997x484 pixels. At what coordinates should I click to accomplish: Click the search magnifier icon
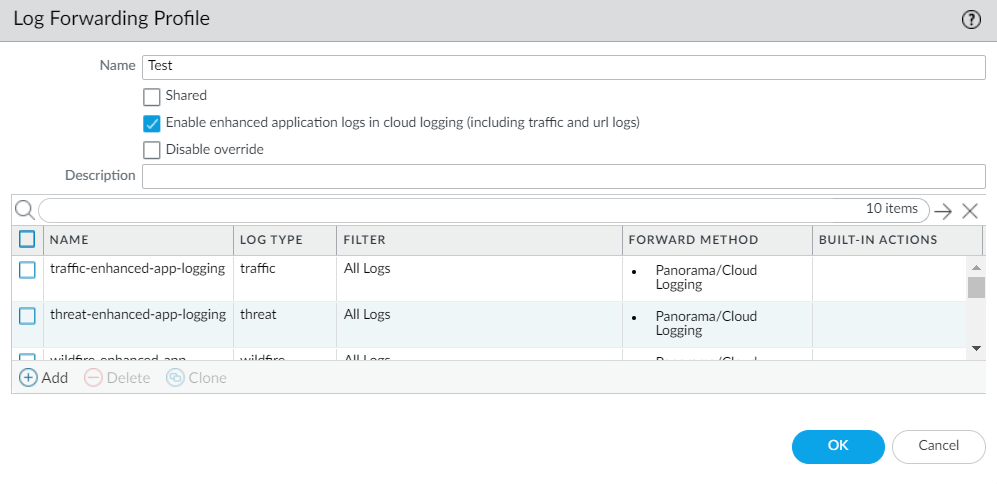pos(25,210)
